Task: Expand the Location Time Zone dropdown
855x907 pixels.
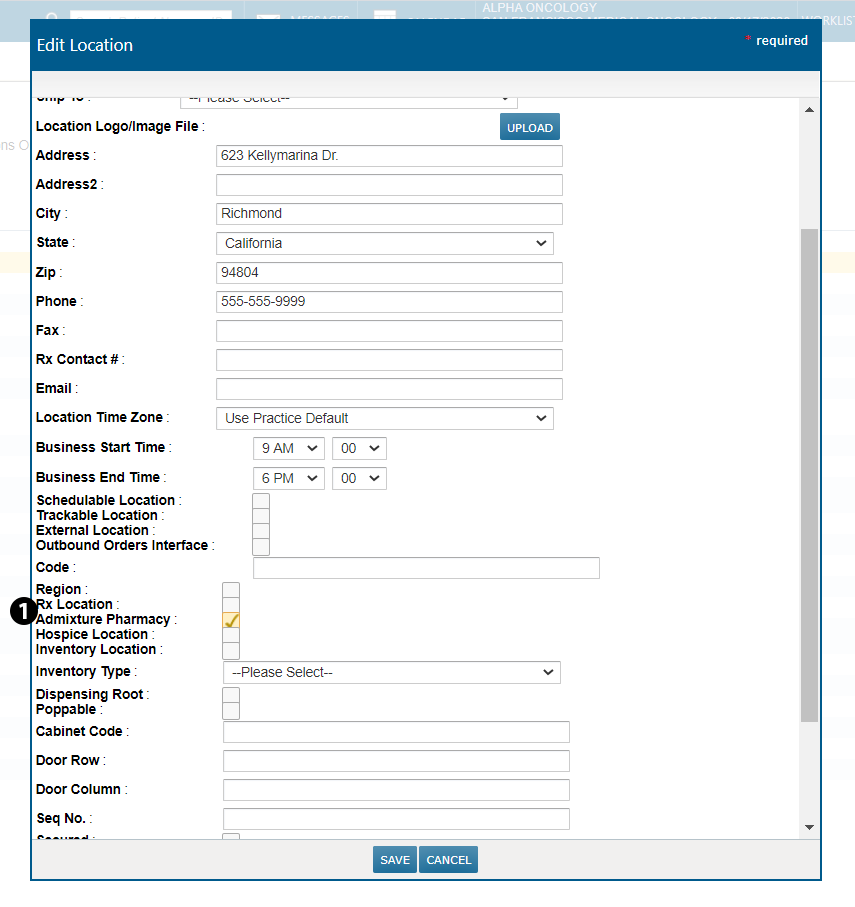Action: tap(384, 418)
